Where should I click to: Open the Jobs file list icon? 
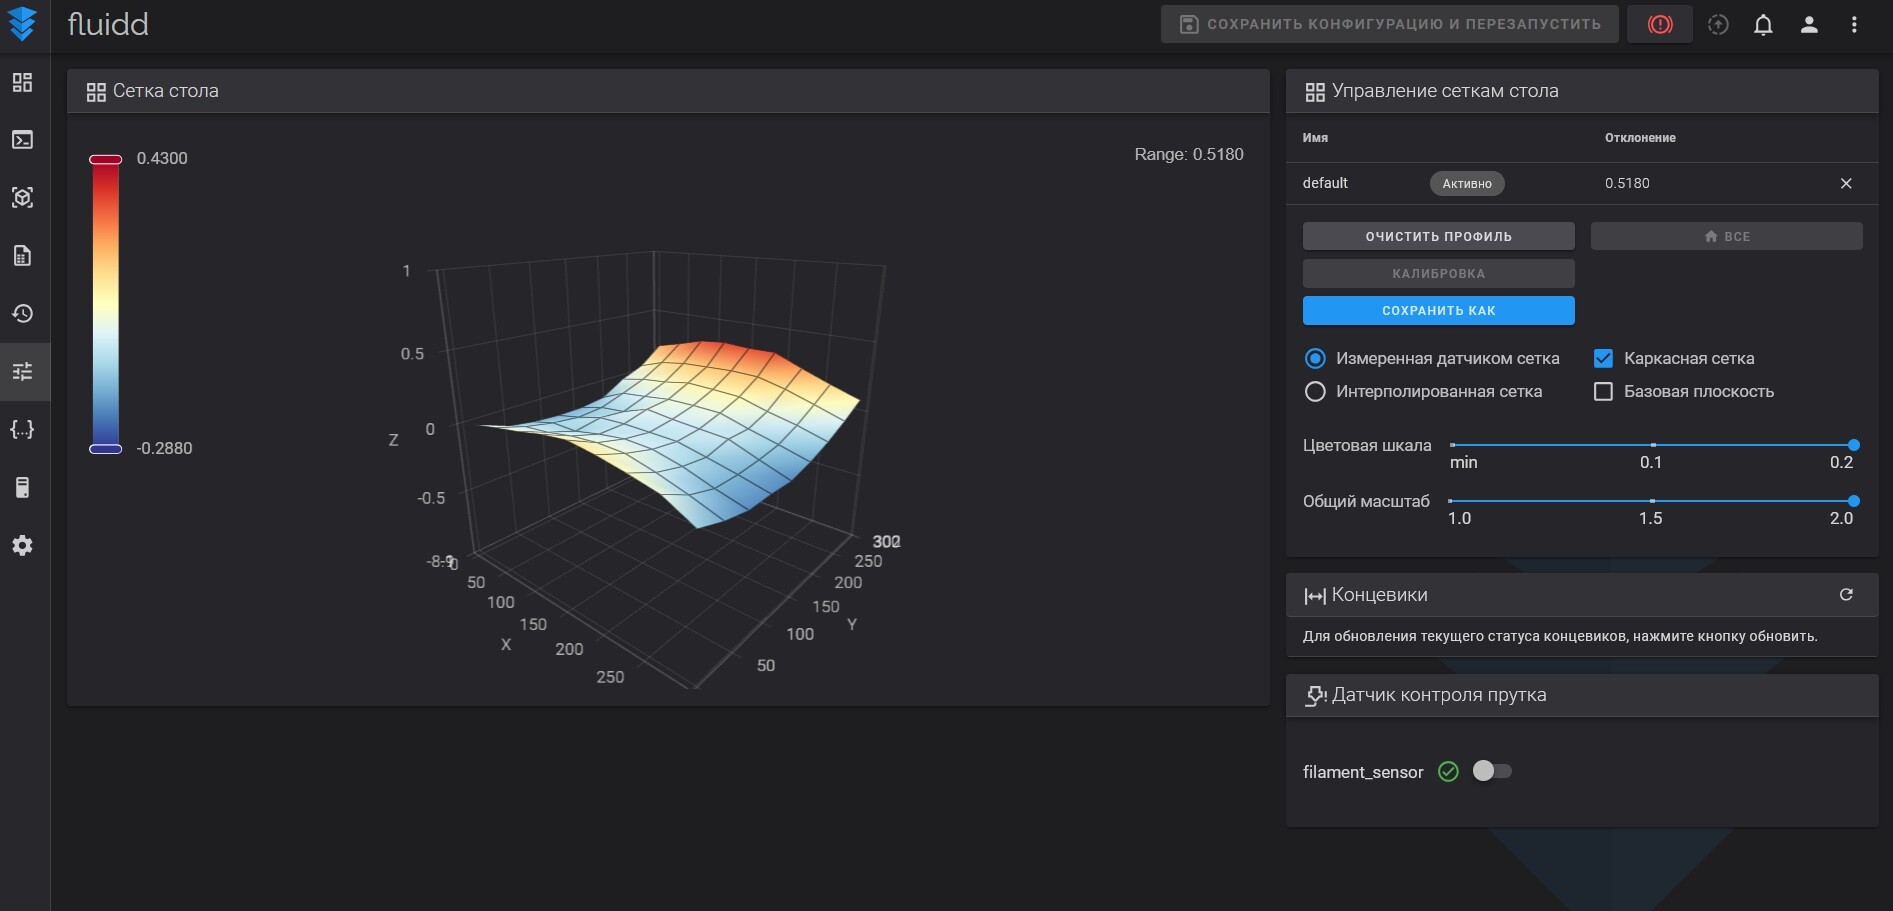coord(22,256)
